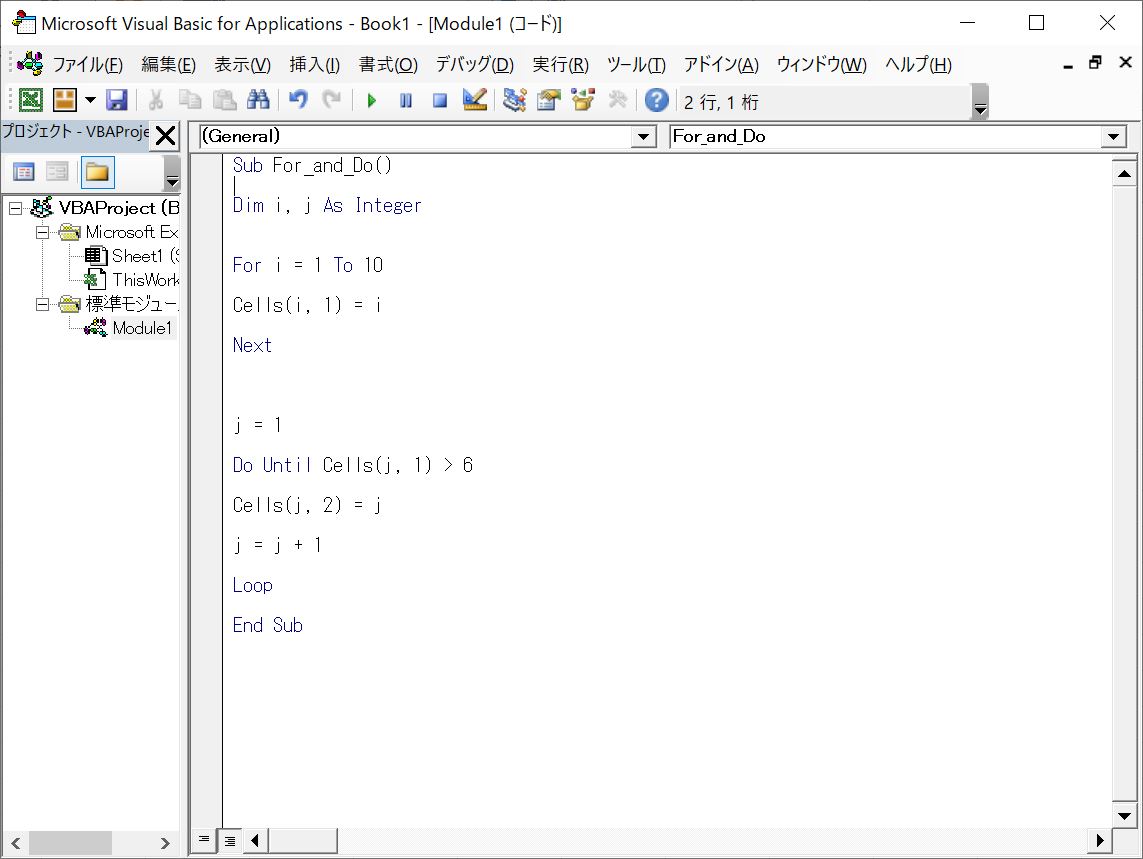The image size is (1143, 859).
Task: Click project pane scroll left arrow
Action: click(x=15, y=843)
